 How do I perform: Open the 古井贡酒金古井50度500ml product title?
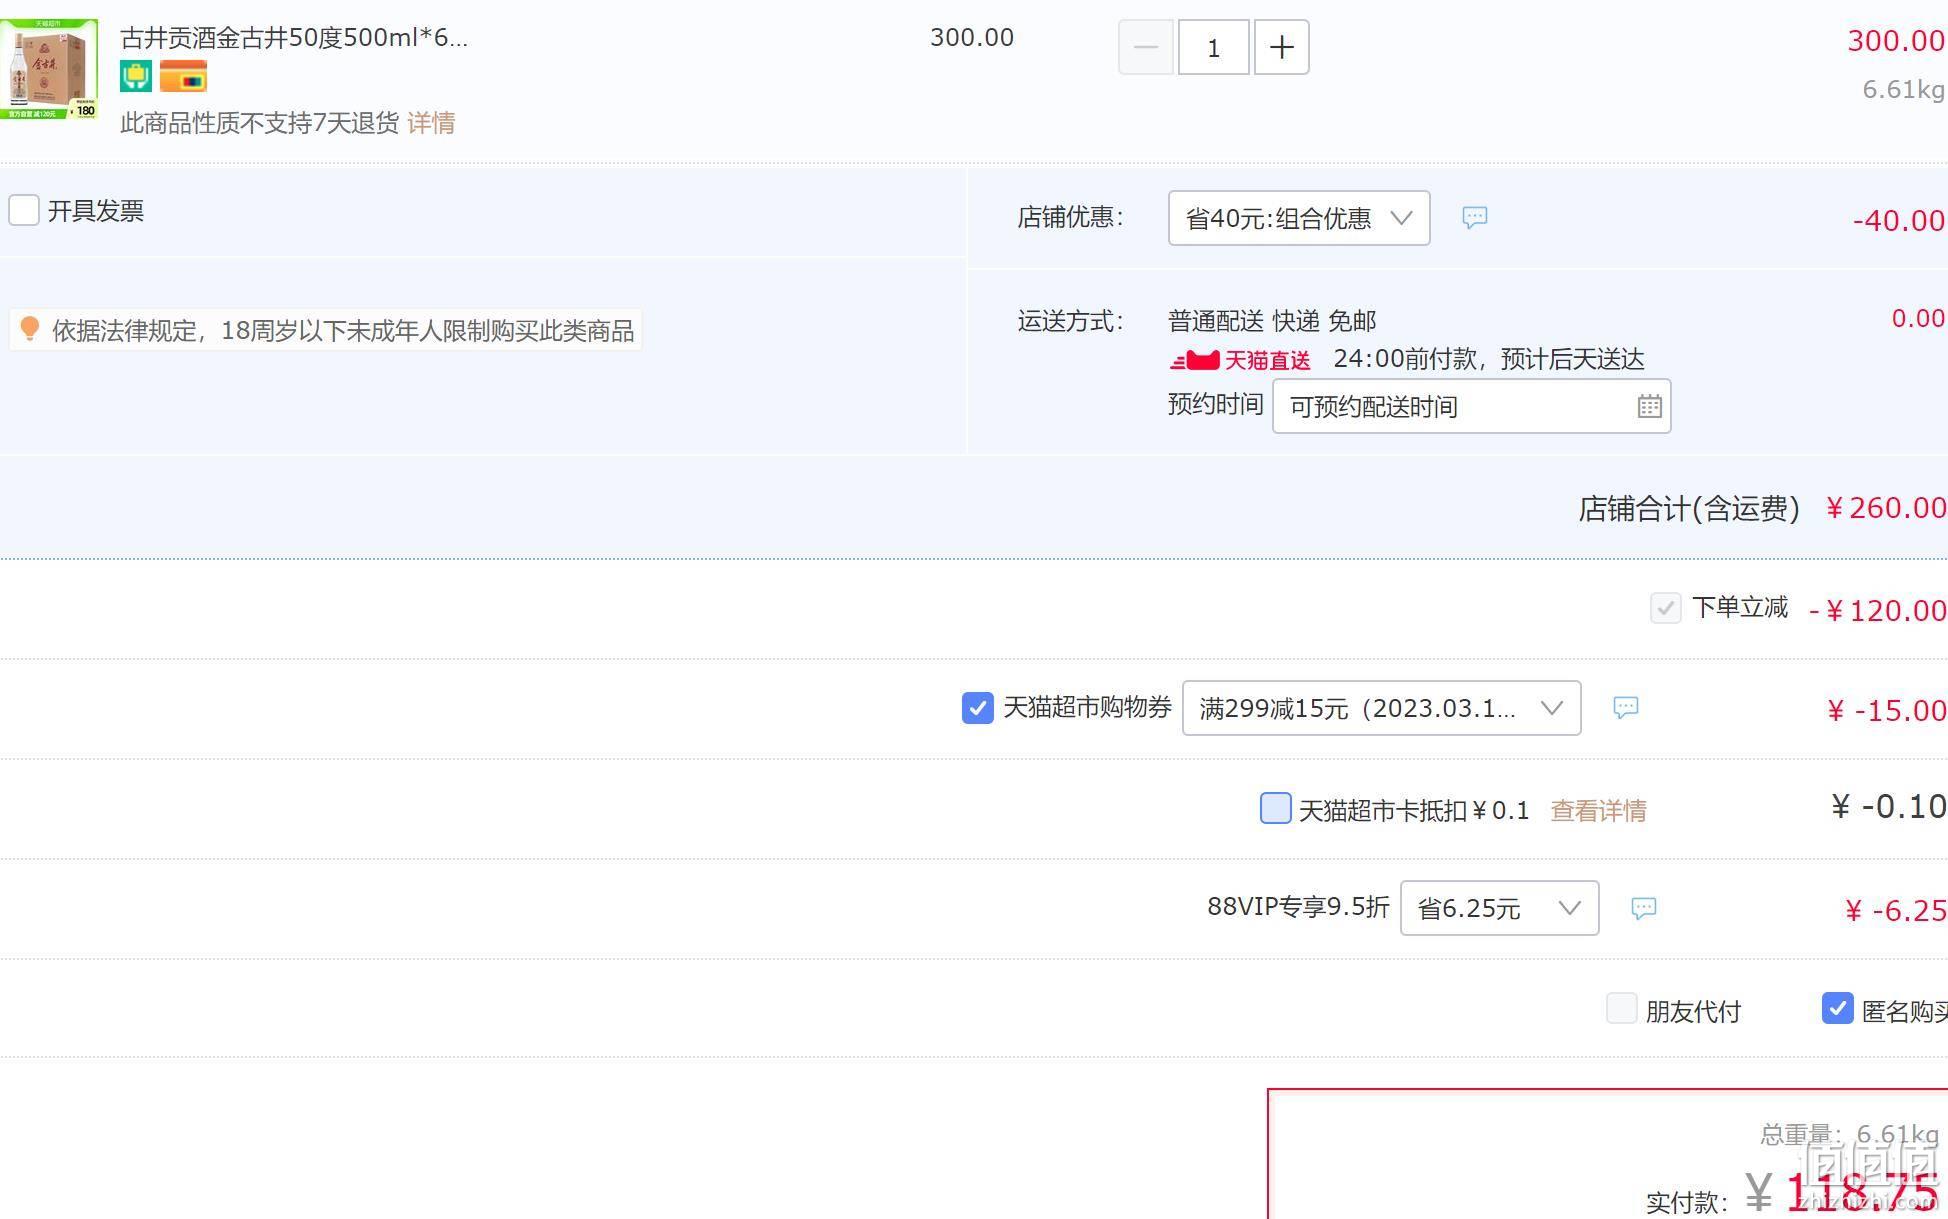tap(294, 38)
